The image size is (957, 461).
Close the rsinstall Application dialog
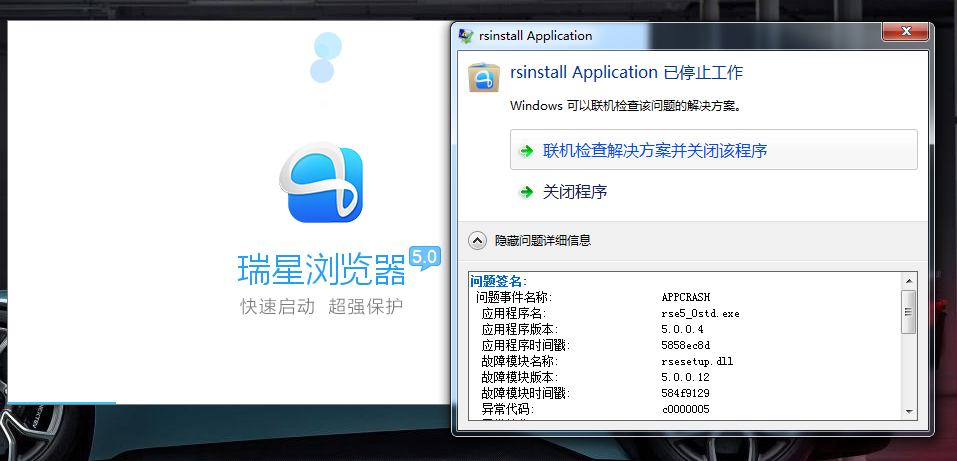click(906, 31)
